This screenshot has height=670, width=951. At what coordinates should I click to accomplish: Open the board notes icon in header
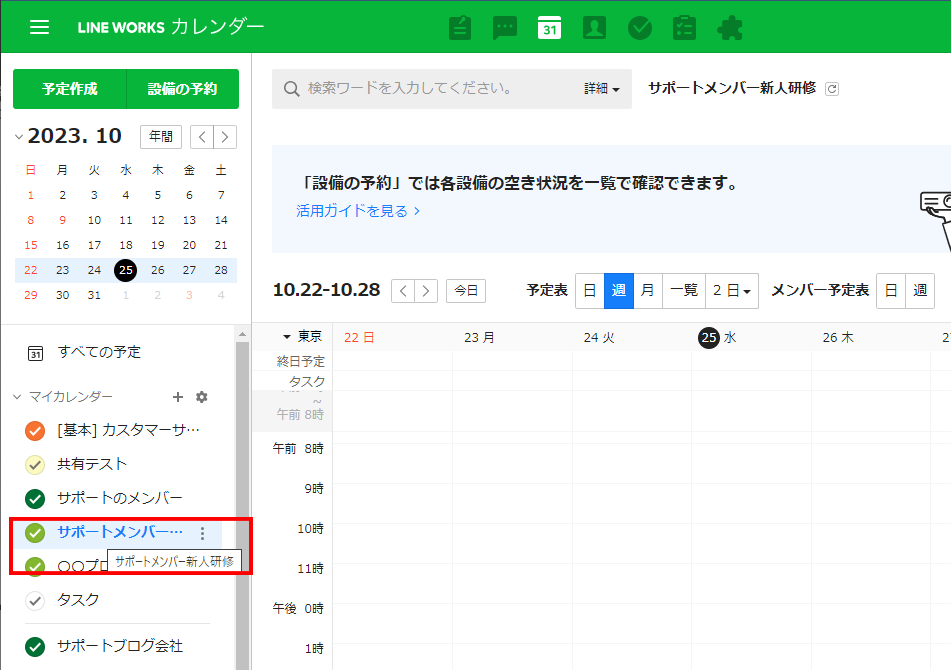[x=460, y=28]
